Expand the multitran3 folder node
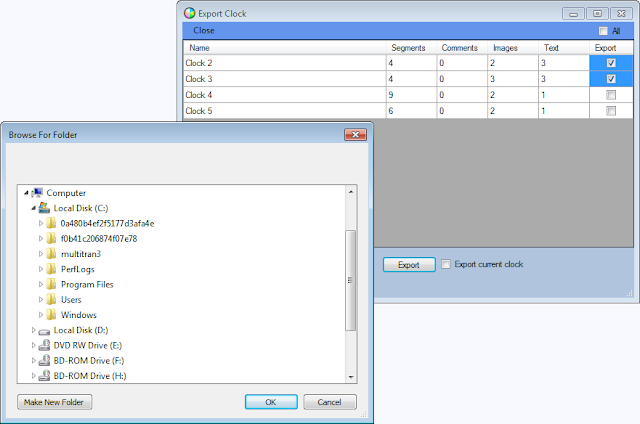Screen dimensions: 640x424 41,254
